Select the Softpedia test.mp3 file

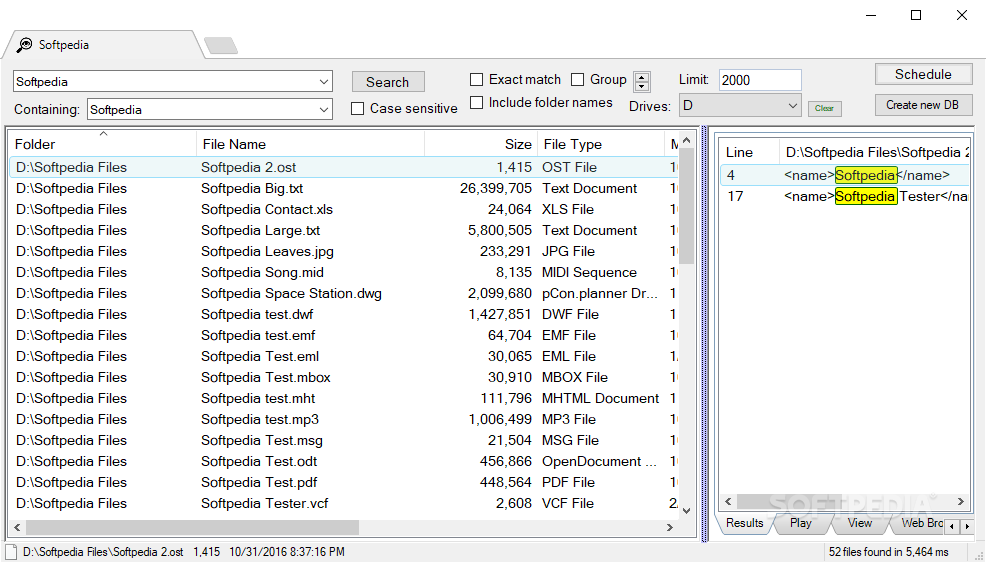[260, 420]
